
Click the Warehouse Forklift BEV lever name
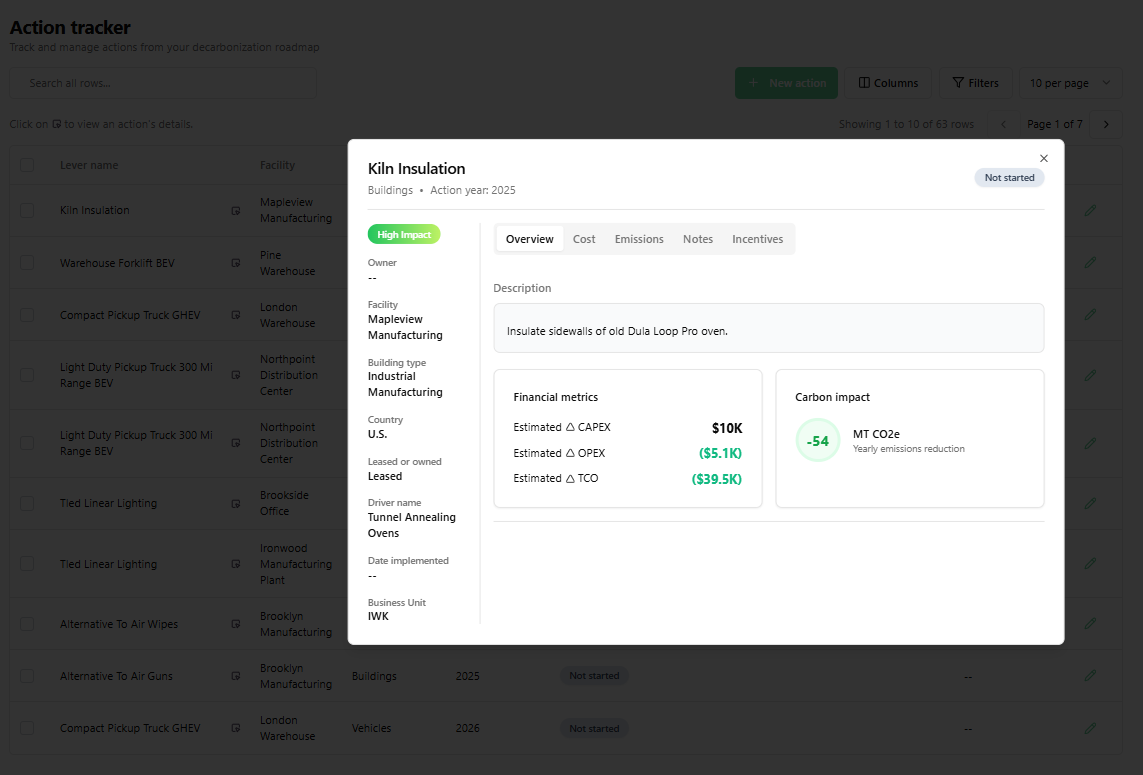coord(117,263)
